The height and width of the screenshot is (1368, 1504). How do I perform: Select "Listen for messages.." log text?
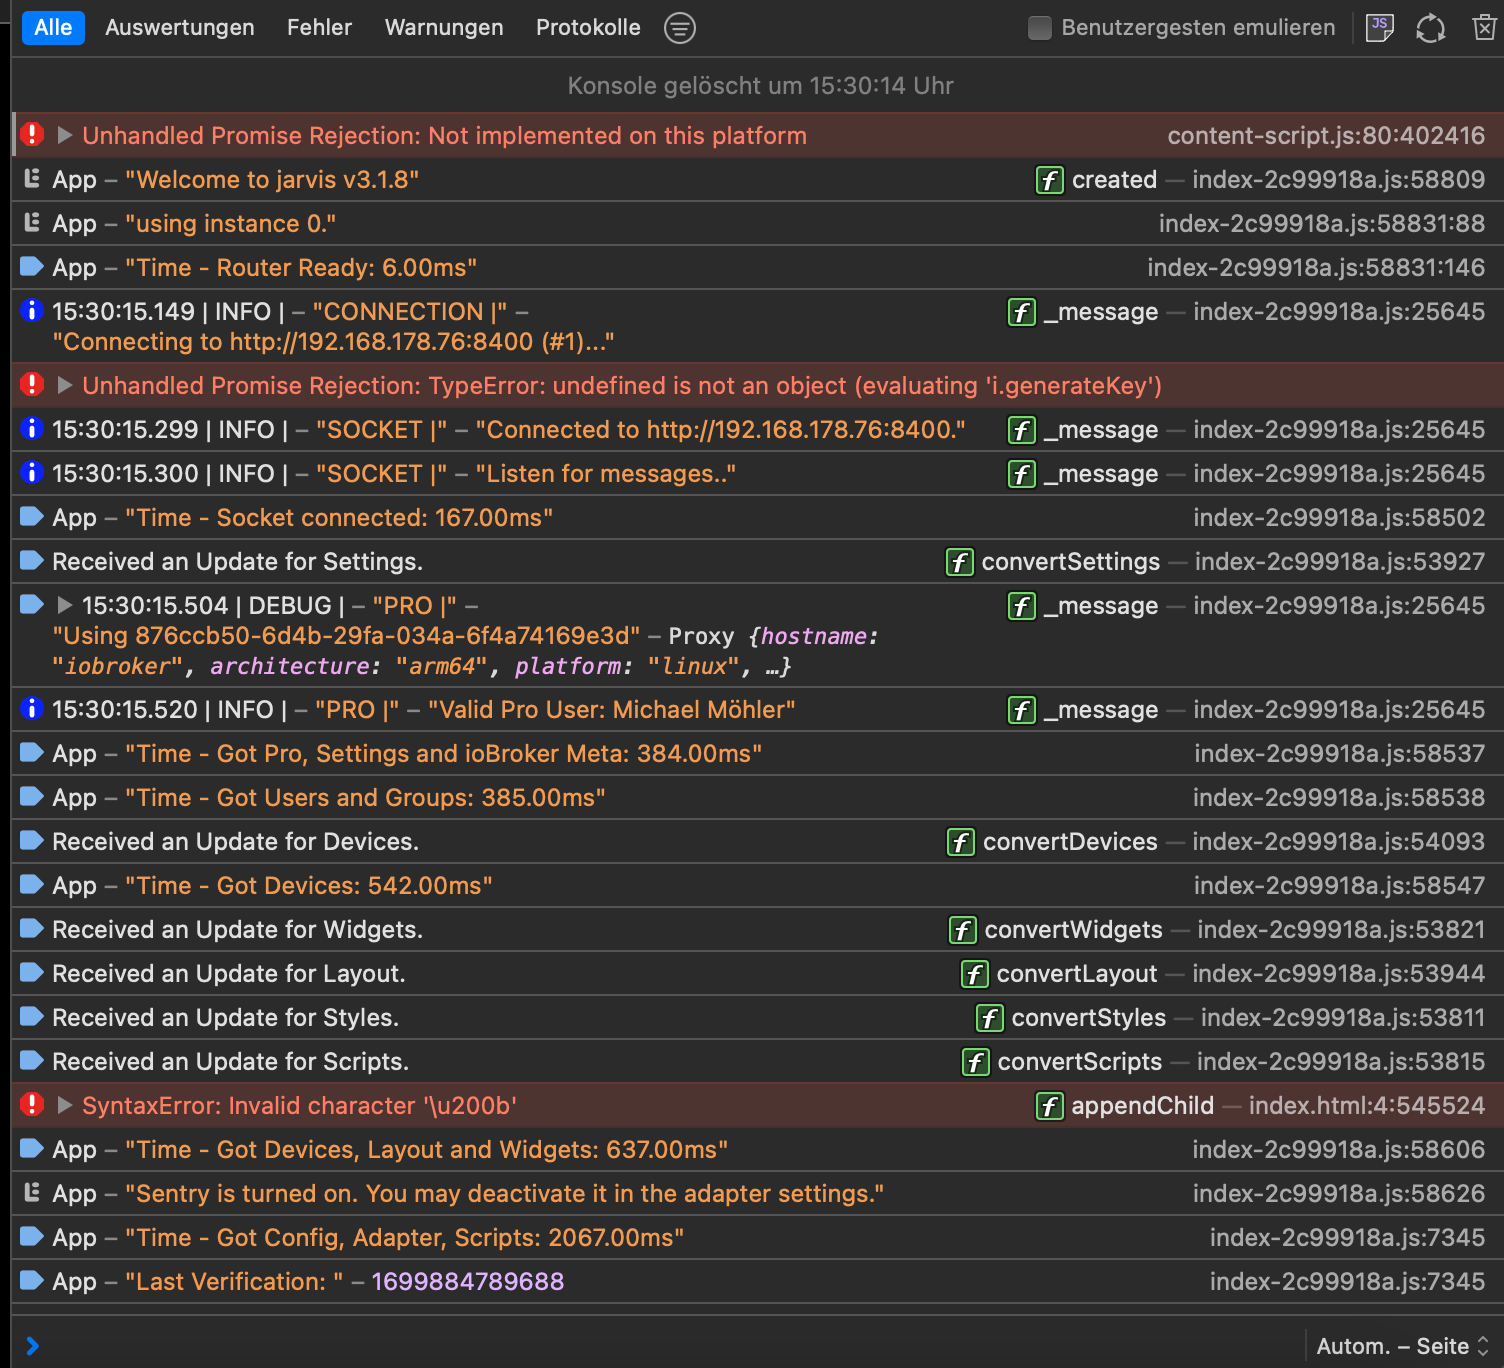point(606,474)
